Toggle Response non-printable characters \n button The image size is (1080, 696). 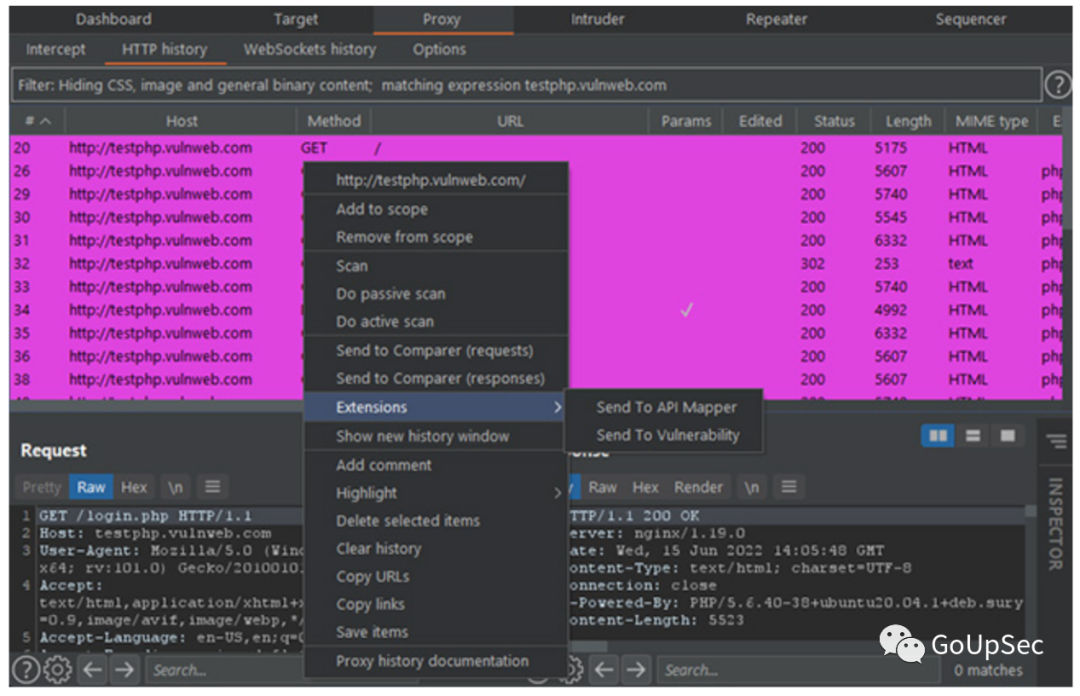(x=751, y=487)
